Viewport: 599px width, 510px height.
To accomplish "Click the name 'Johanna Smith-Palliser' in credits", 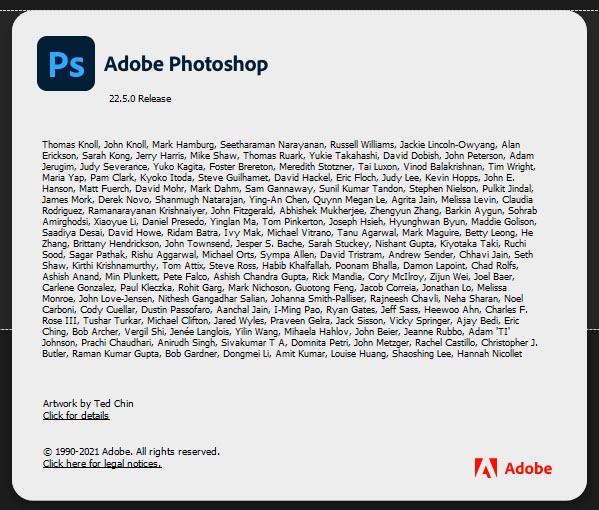I will click(x=317, y=299).
